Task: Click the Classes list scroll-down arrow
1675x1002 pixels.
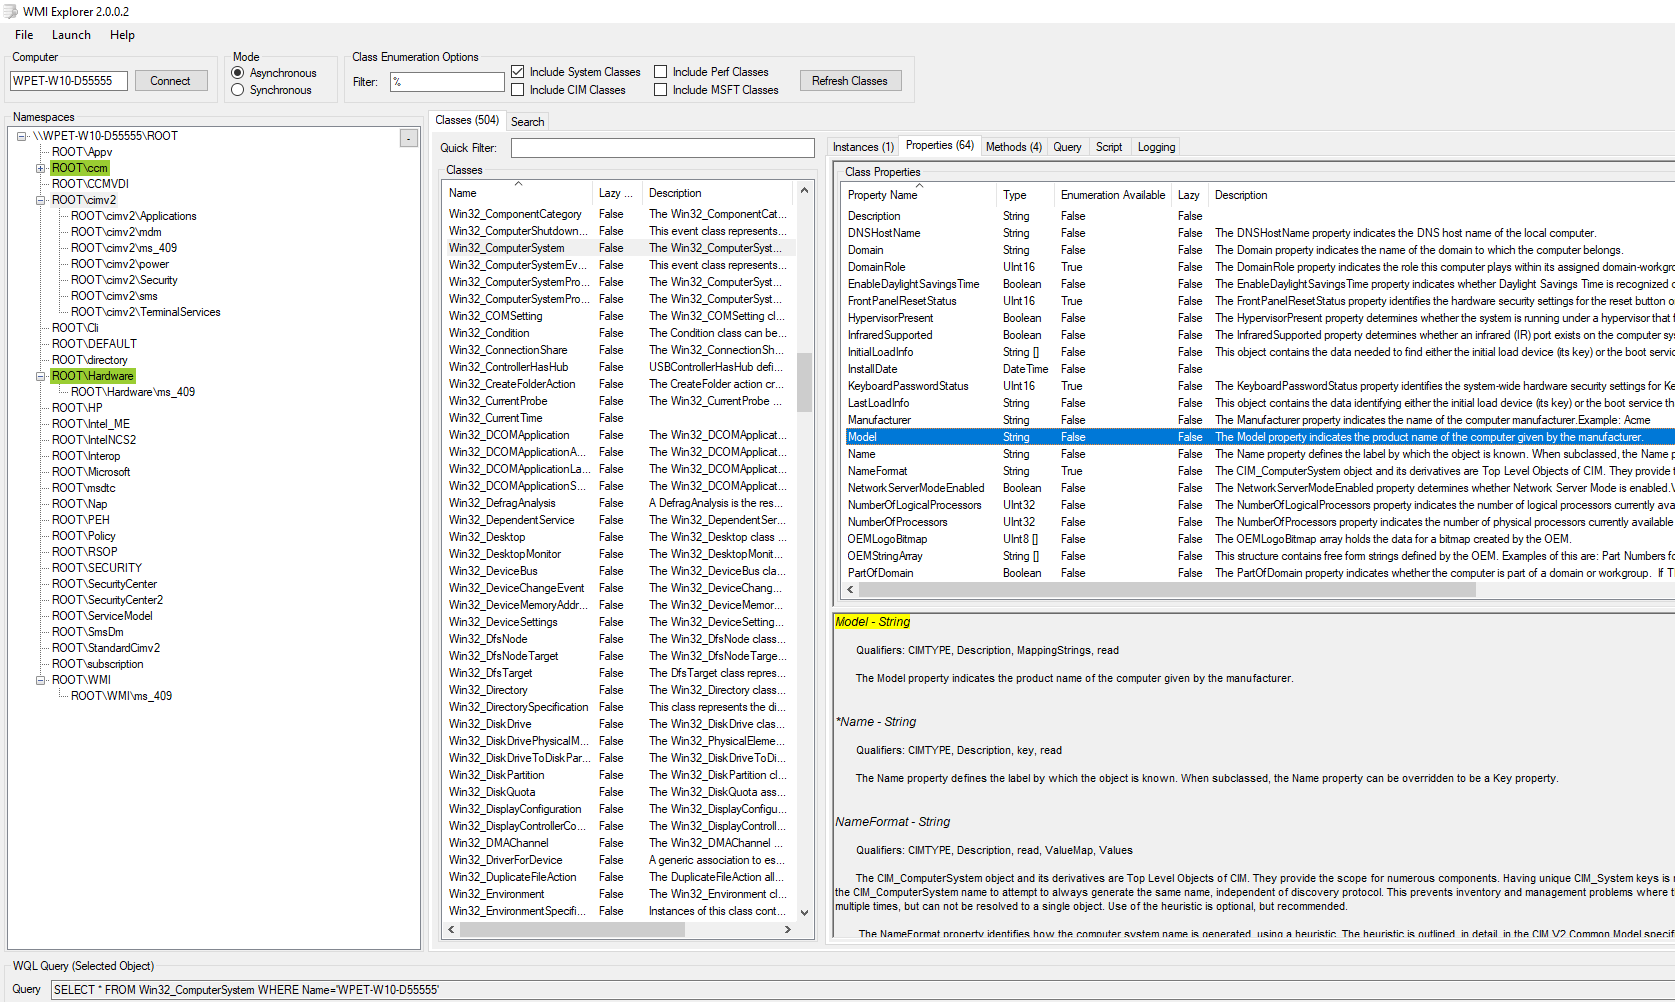Action: (804, 912)
